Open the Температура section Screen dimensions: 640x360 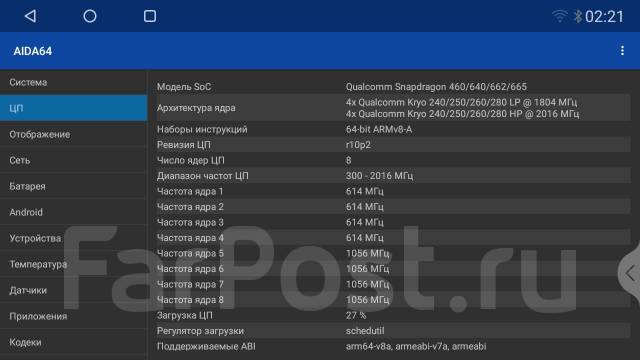click(73, 264)
